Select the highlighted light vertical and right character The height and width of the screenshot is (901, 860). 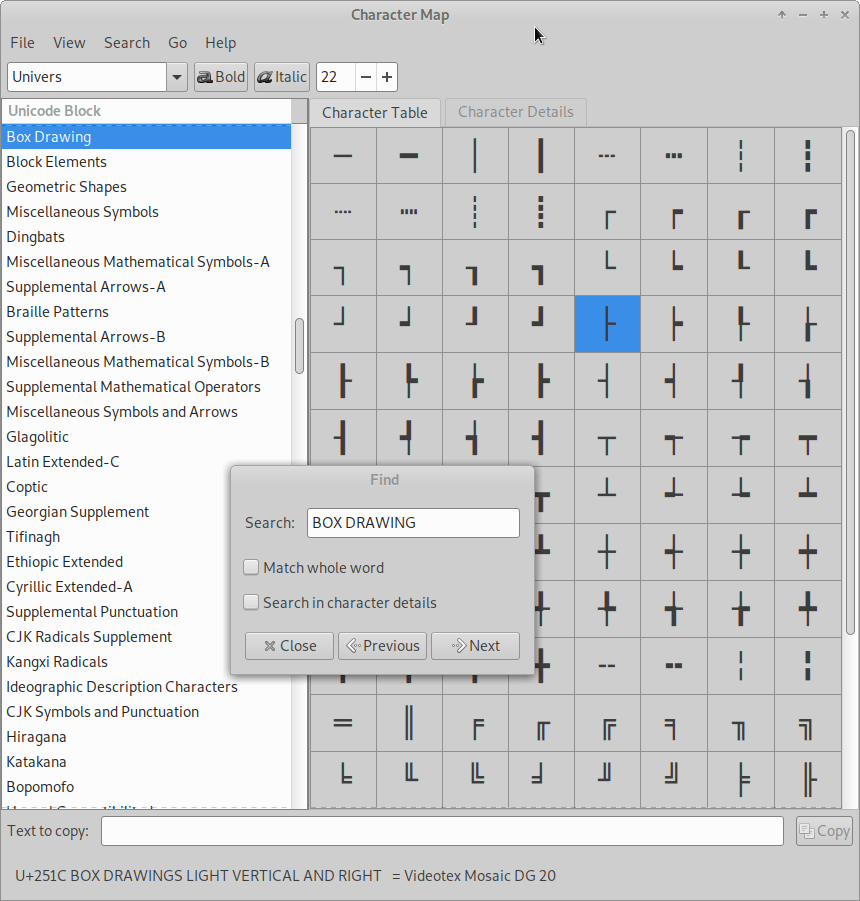click(607, 325)
